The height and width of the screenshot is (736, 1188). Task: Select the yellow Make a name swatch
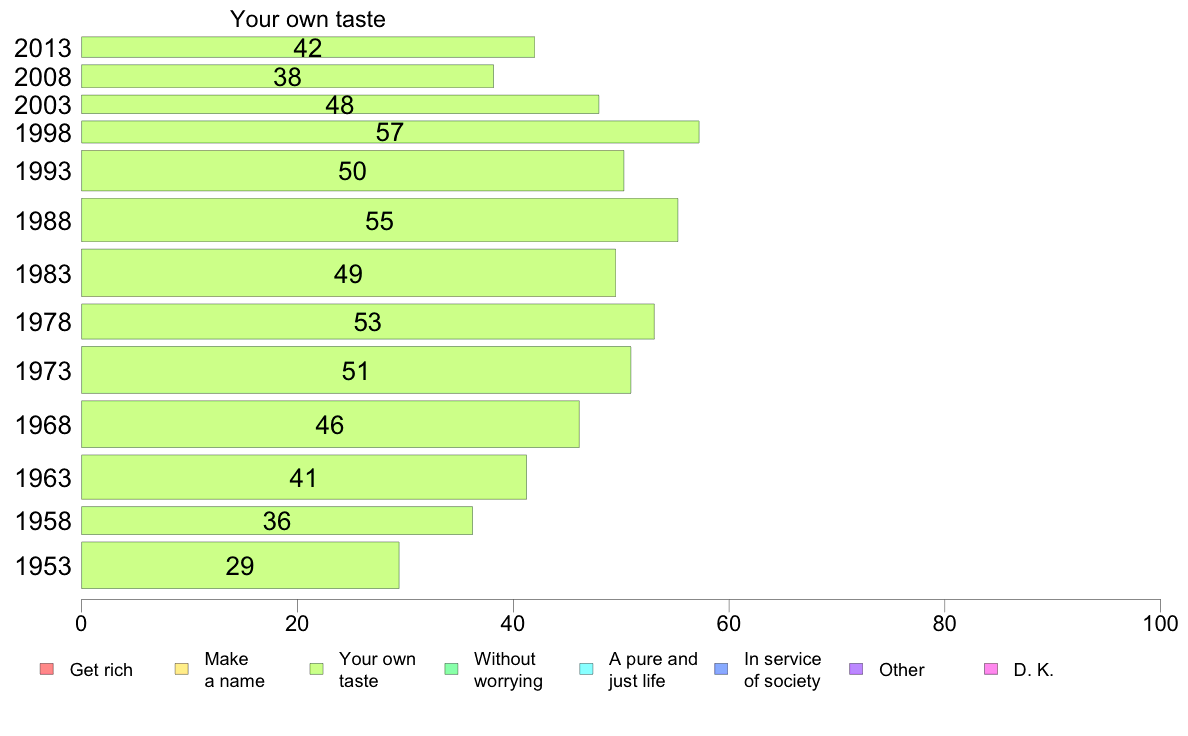click(182, 669)
